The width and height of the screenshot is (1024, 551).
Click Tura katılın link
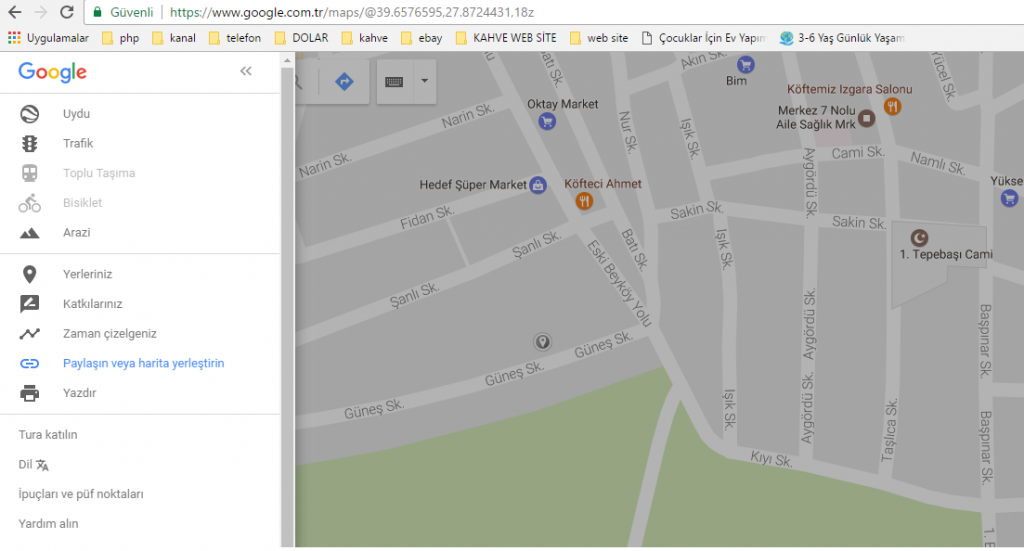pyautogui.click(x=48, y=435)
